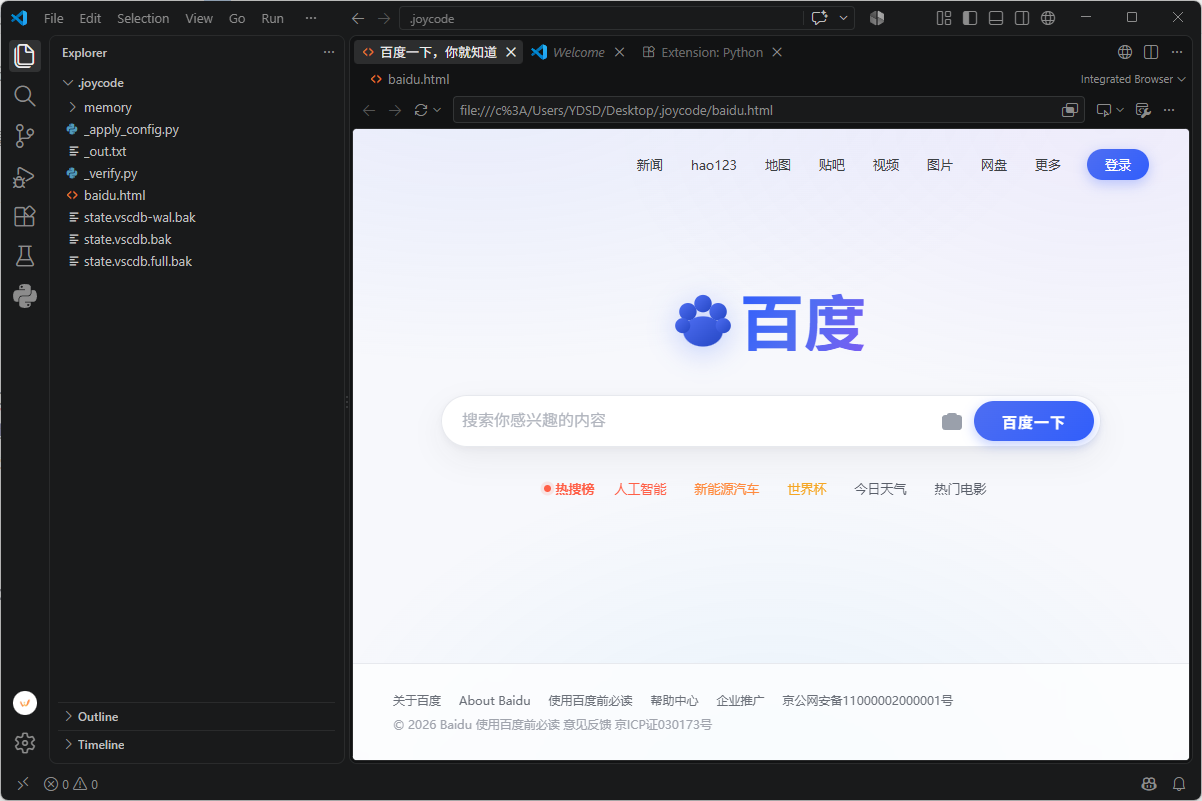Open the chat dropdown arrow in title bar
Screen dimensions: 1202x801
[x=845, y=18]
